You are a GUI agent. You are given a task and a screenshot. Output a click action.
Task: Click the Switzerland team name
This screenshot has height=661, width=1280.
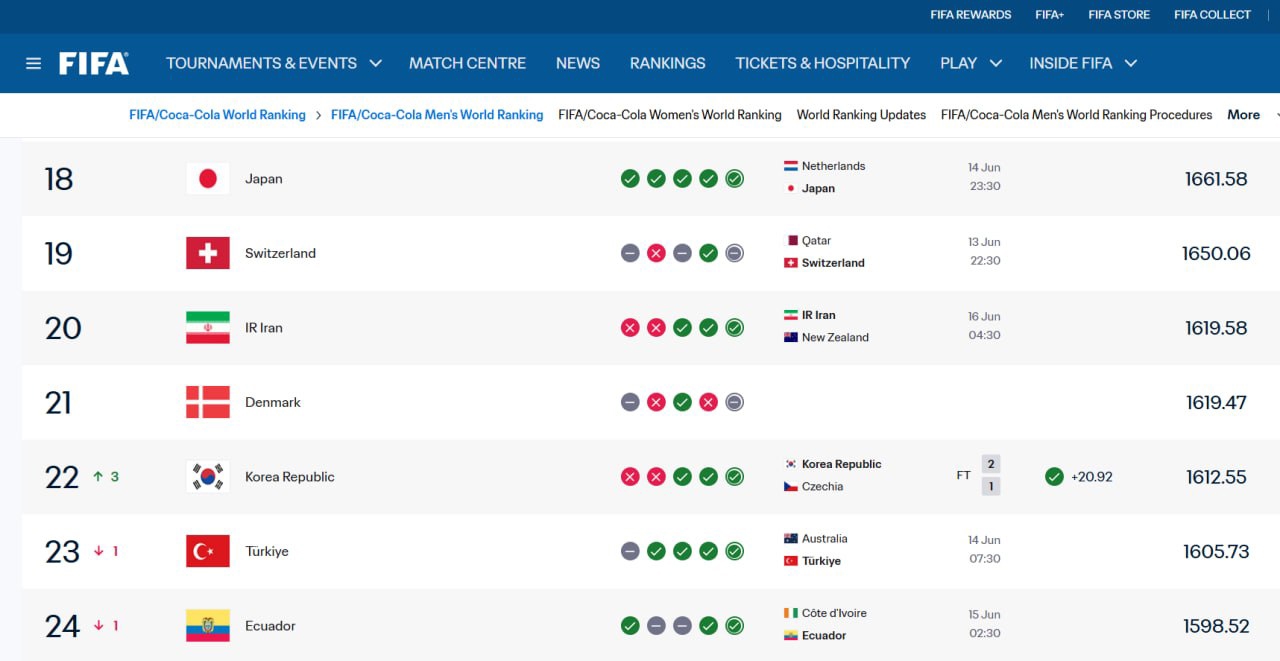[x=280, y=253]
